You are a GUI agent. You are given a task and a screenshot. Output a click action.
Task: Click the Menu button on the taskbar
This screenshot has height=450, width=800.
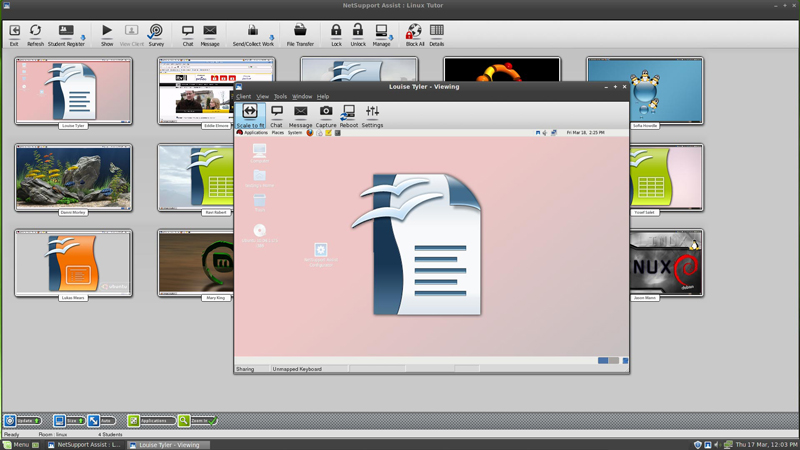coord(16,445)
